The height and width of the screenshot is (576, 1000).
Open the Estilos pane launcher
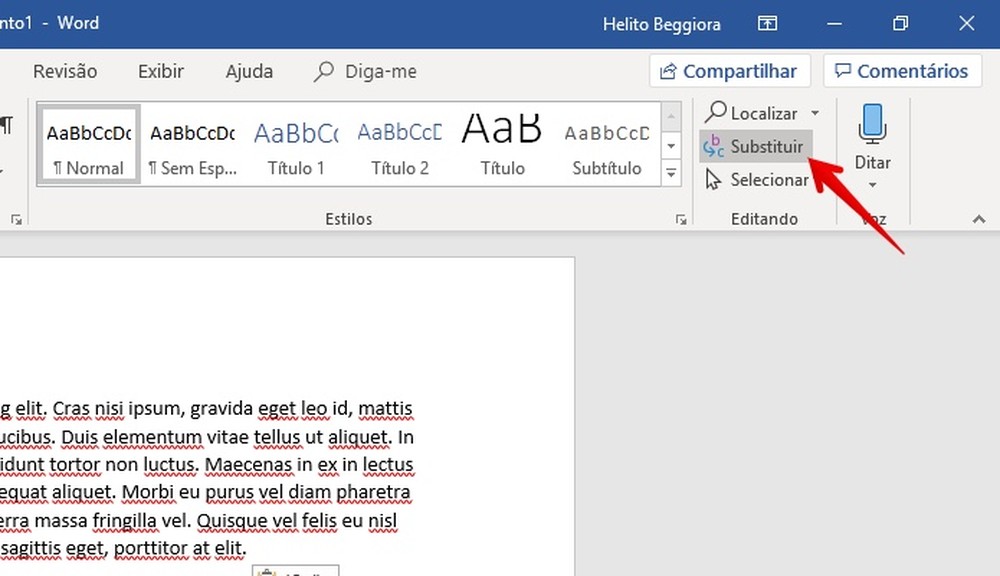click(681, 220)
